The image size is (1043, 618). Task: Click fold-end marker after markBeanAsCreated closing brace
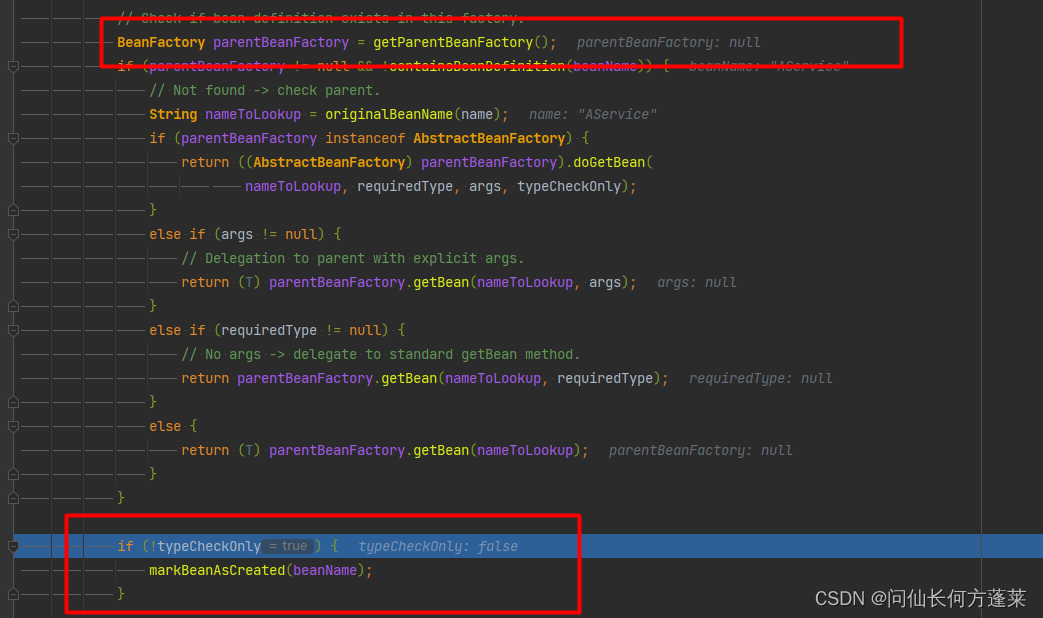tap(13, 594)
